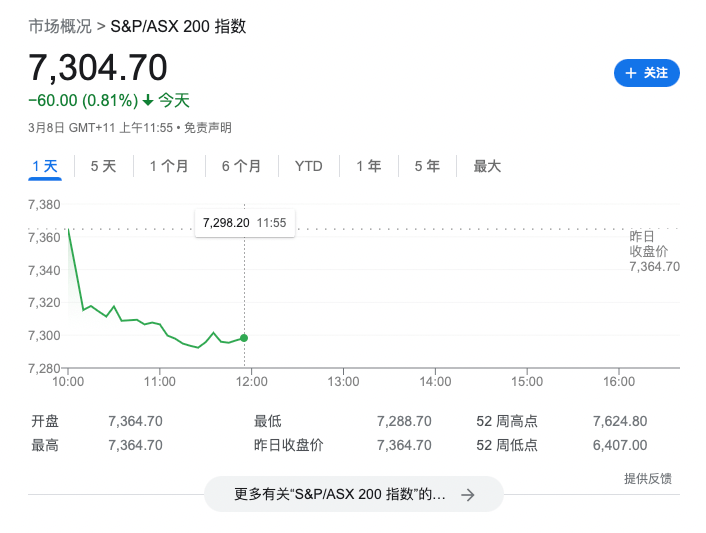The image size is (706, 533).
Task: Click the plus icon on 关注 button
Action: 630,73
